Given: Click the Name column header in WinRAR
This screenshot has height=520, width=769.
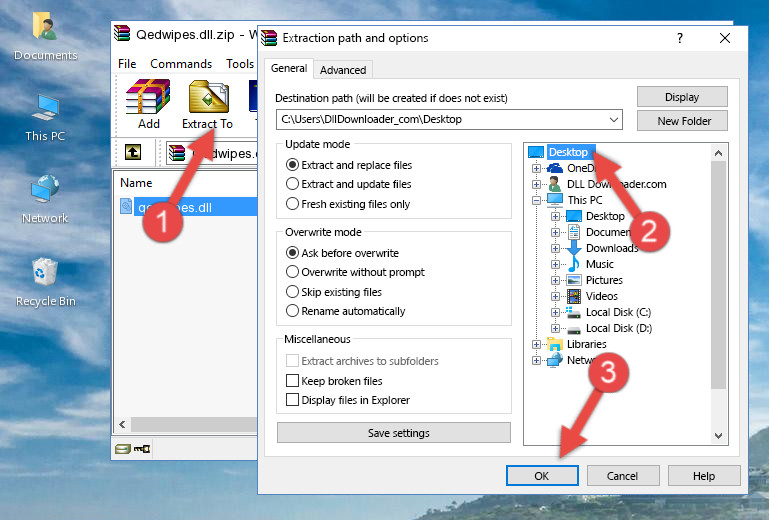Looking at the screenshot, I should pyautogui.click(x=136, y=183).
